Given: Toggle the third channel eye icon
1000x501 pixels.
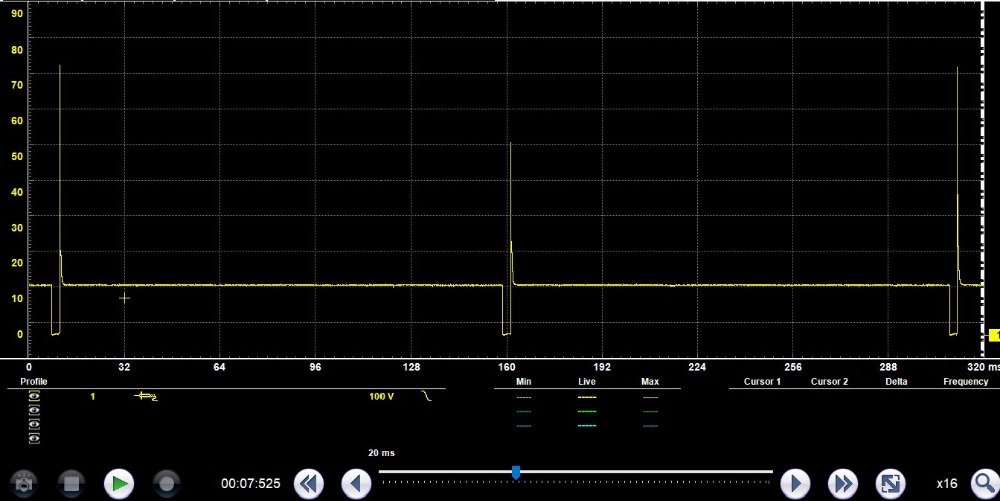Looking at the screenshot, I should point(35,425).
